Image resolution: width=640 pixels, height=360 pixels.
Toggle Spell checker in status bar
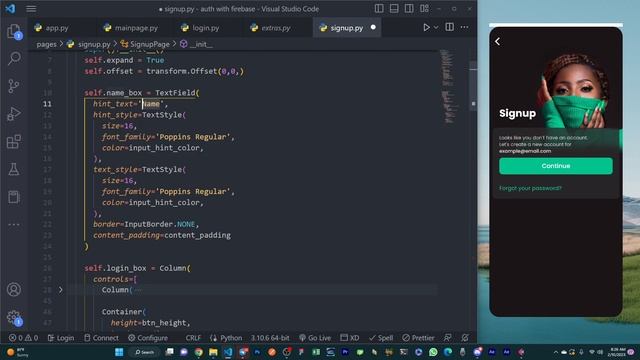click(x=381, y=338)
